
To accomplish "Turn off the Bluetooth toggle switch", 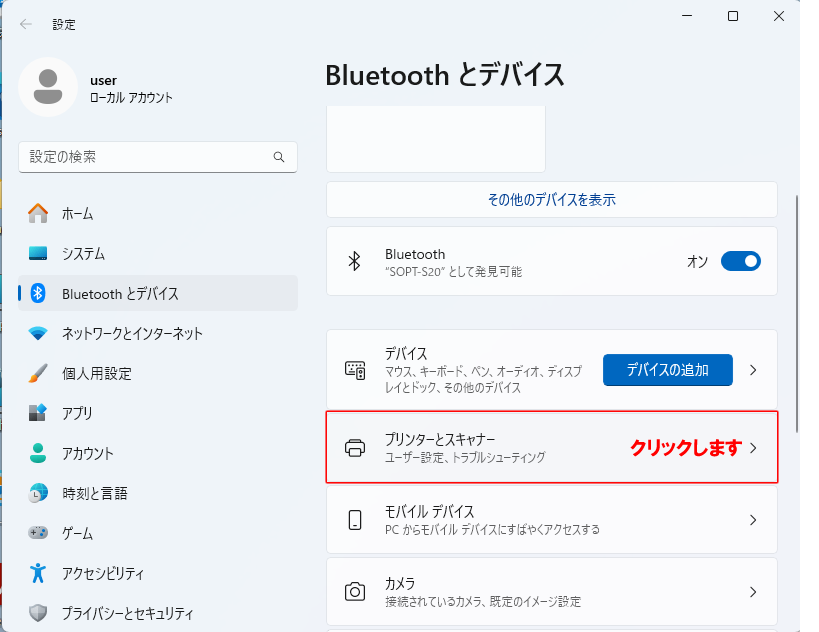I will click(x=741, y=261).
